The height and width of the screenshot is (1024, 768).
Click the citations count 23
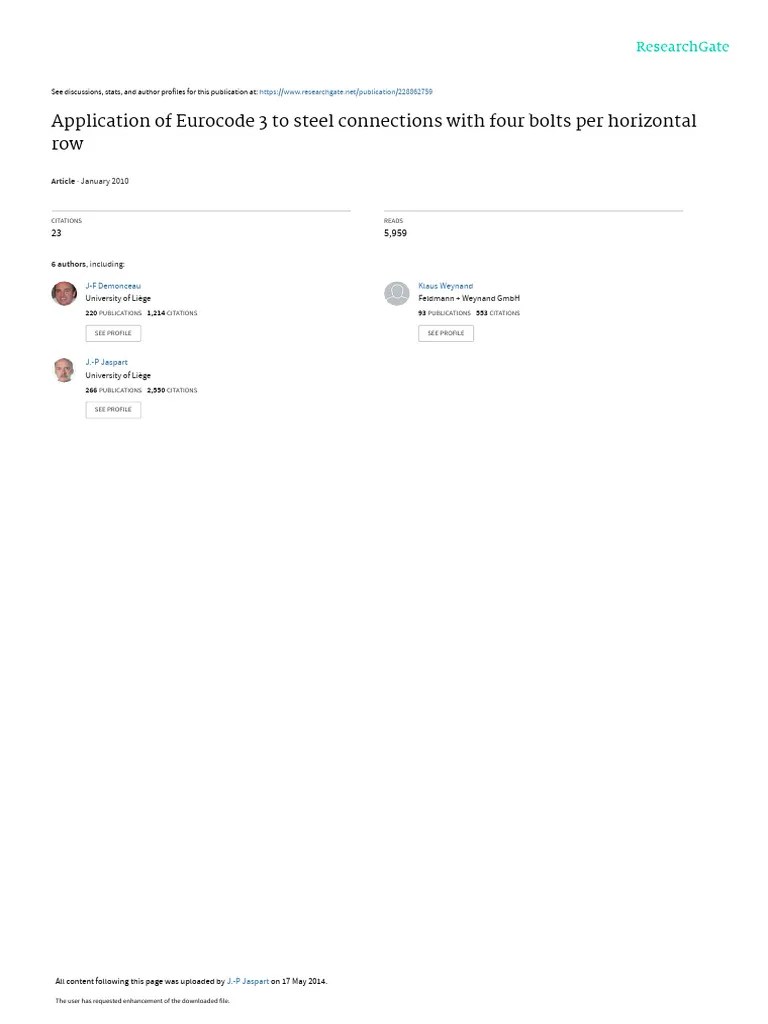56,232
